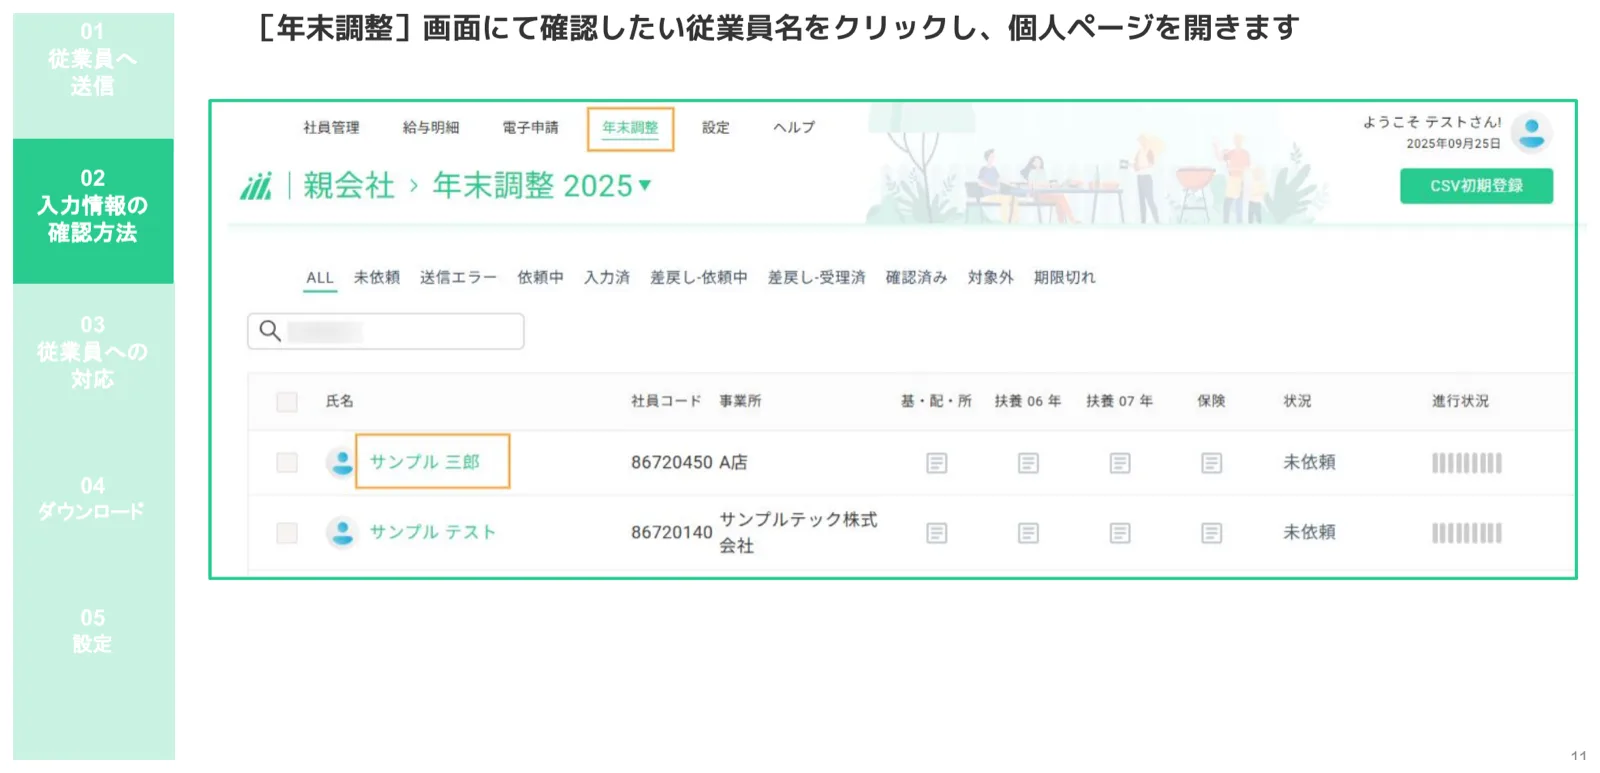Viewport: 1600px width, 773px height.
Task: Open 保険 document icon for サンプル 三郎
Action: (1211, 463)
